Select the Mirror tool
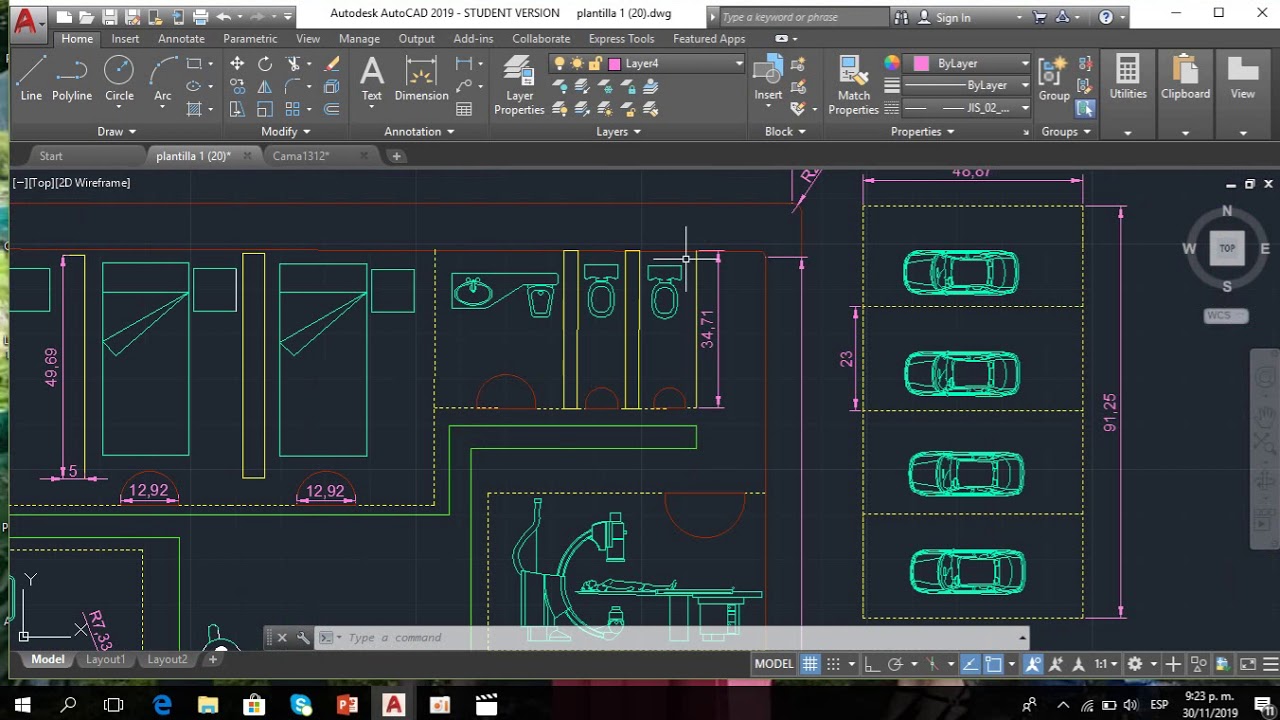This screenshot has width=1280, height=720. click(265, 86)
